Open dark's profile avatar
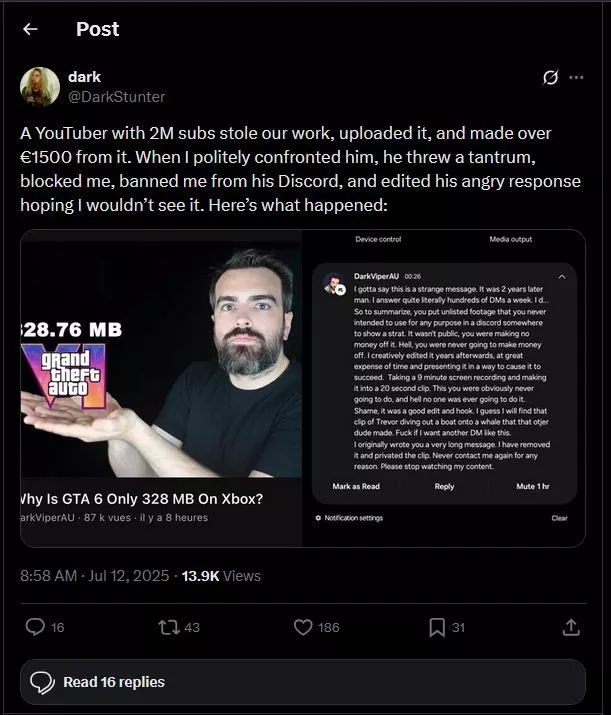Image resolution: width=611 pixels, height=715 pixels. [x=40, y=87]
